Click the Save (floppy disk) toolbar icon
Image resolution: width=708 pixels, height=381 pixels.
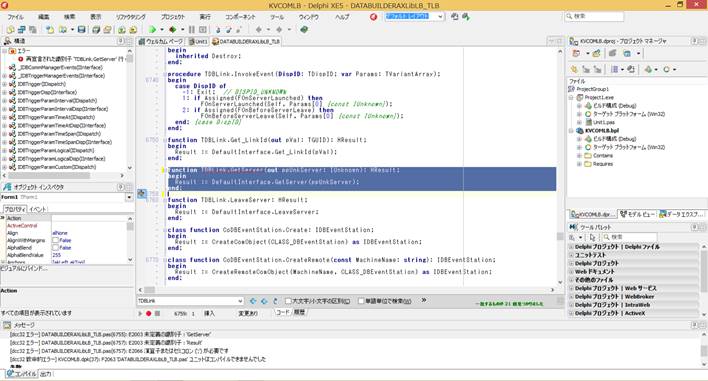pyautogui.click(x=81, y=30)
